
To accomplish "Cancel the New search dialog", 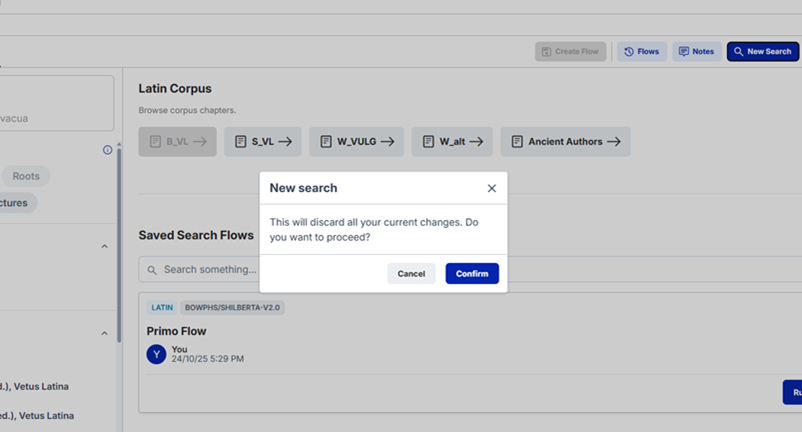I will (411, 274).
